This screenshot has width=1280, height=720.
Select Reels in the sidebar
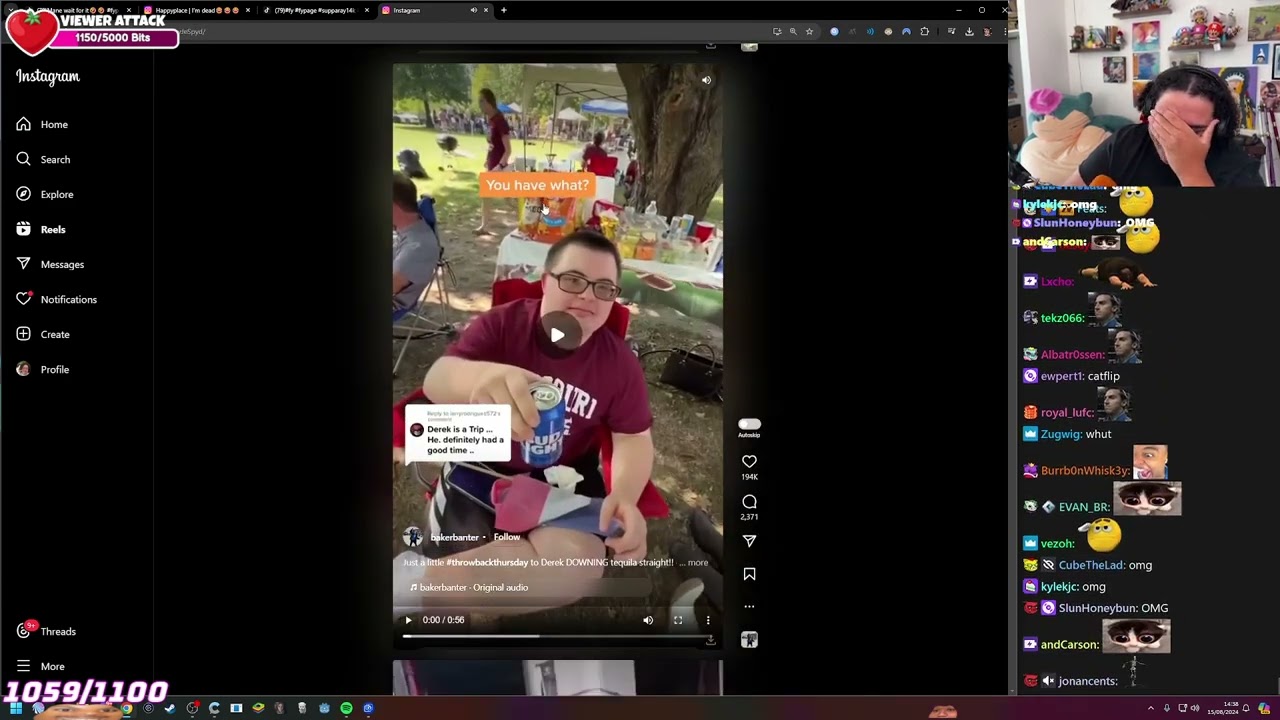53,229
